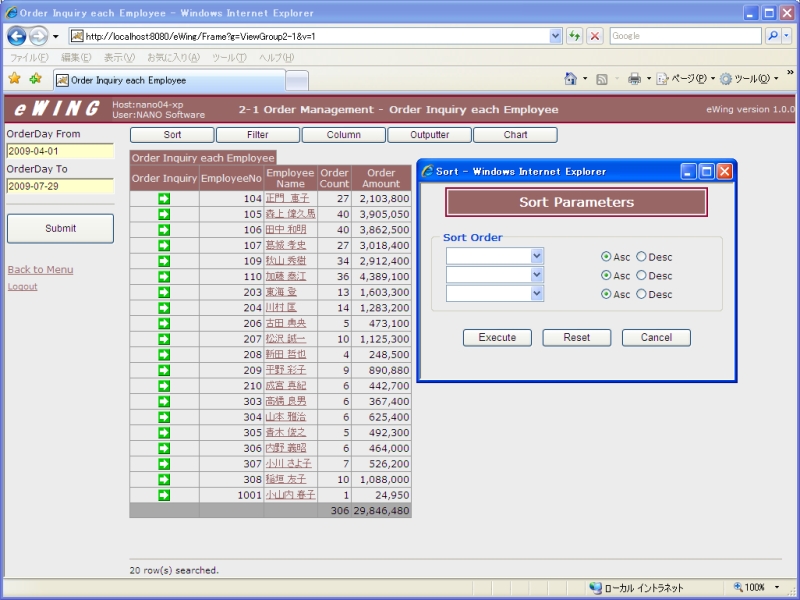Select the Order Inquiry each Employee browser tab
This screenshot has width=800, height=600.
tap(169, 80)
